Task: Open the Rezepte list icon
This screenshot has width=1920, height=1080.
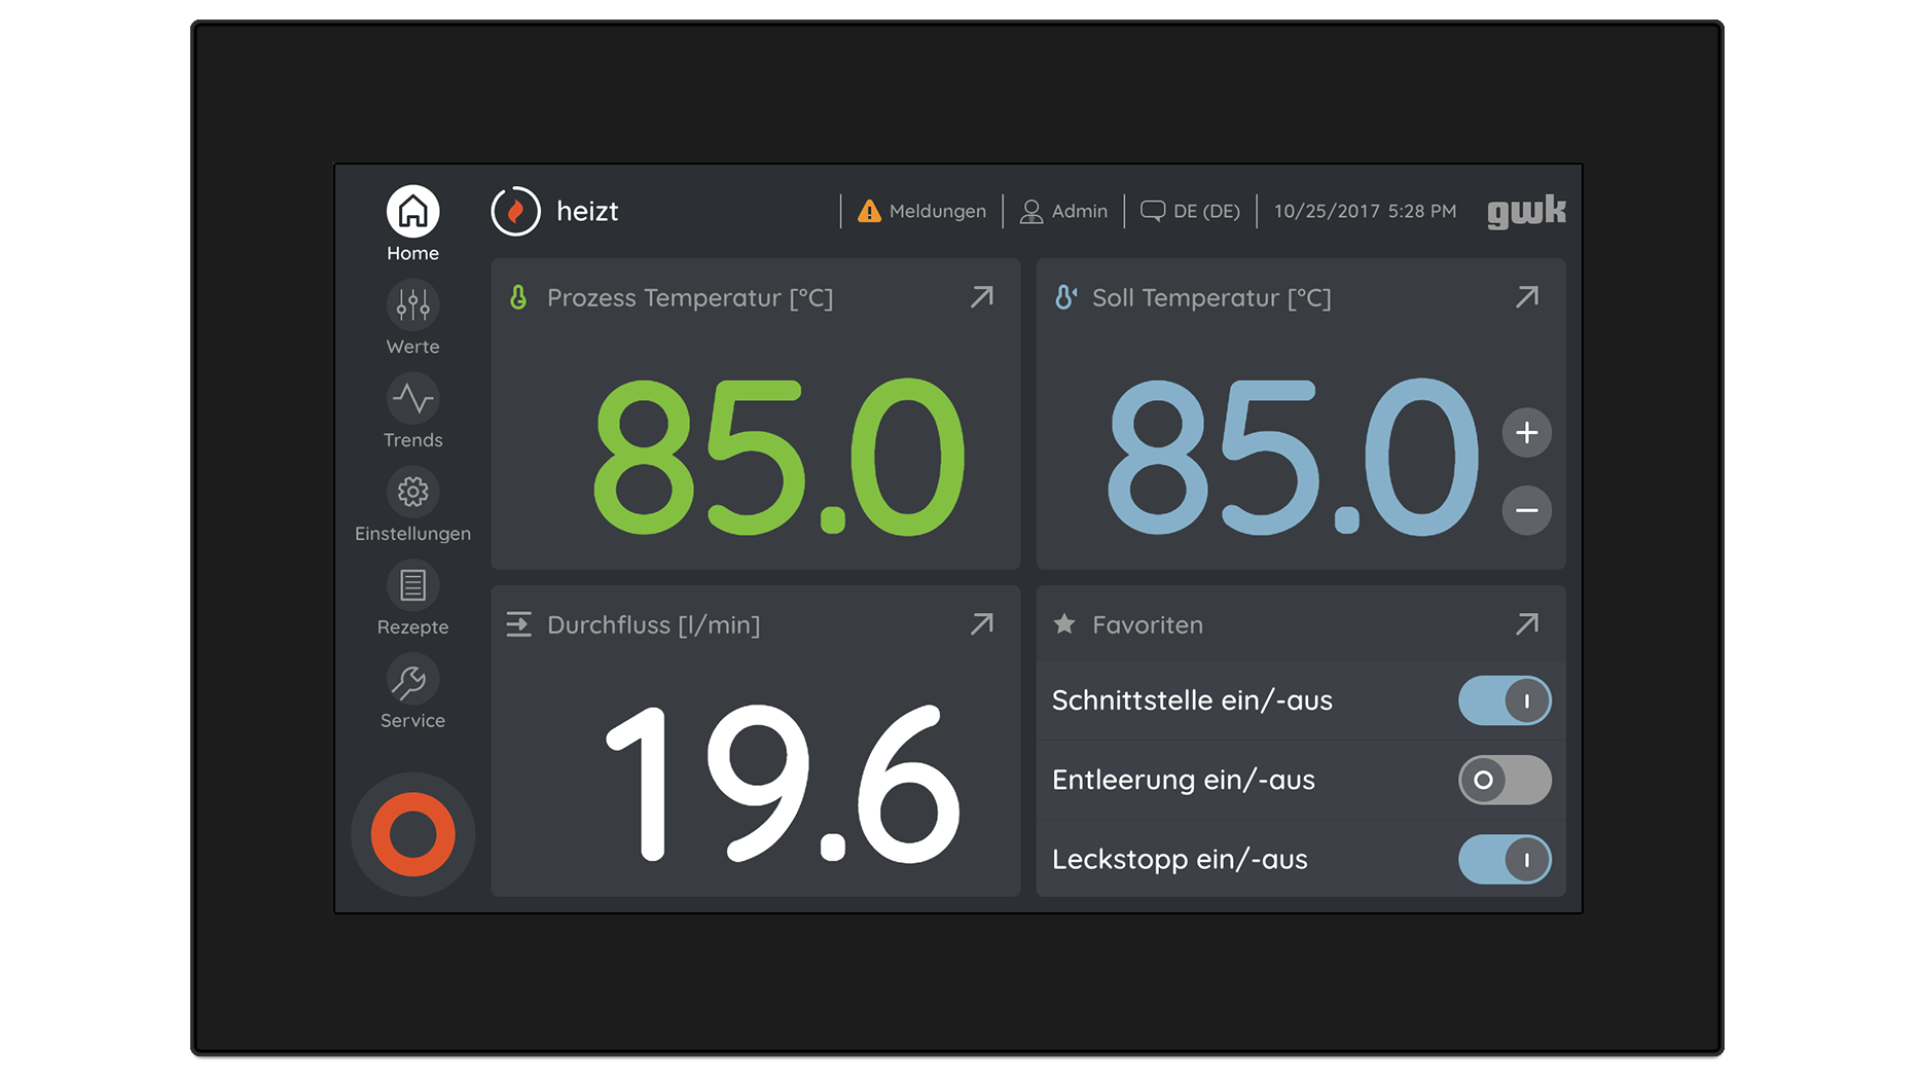Action: click(412, 586)
